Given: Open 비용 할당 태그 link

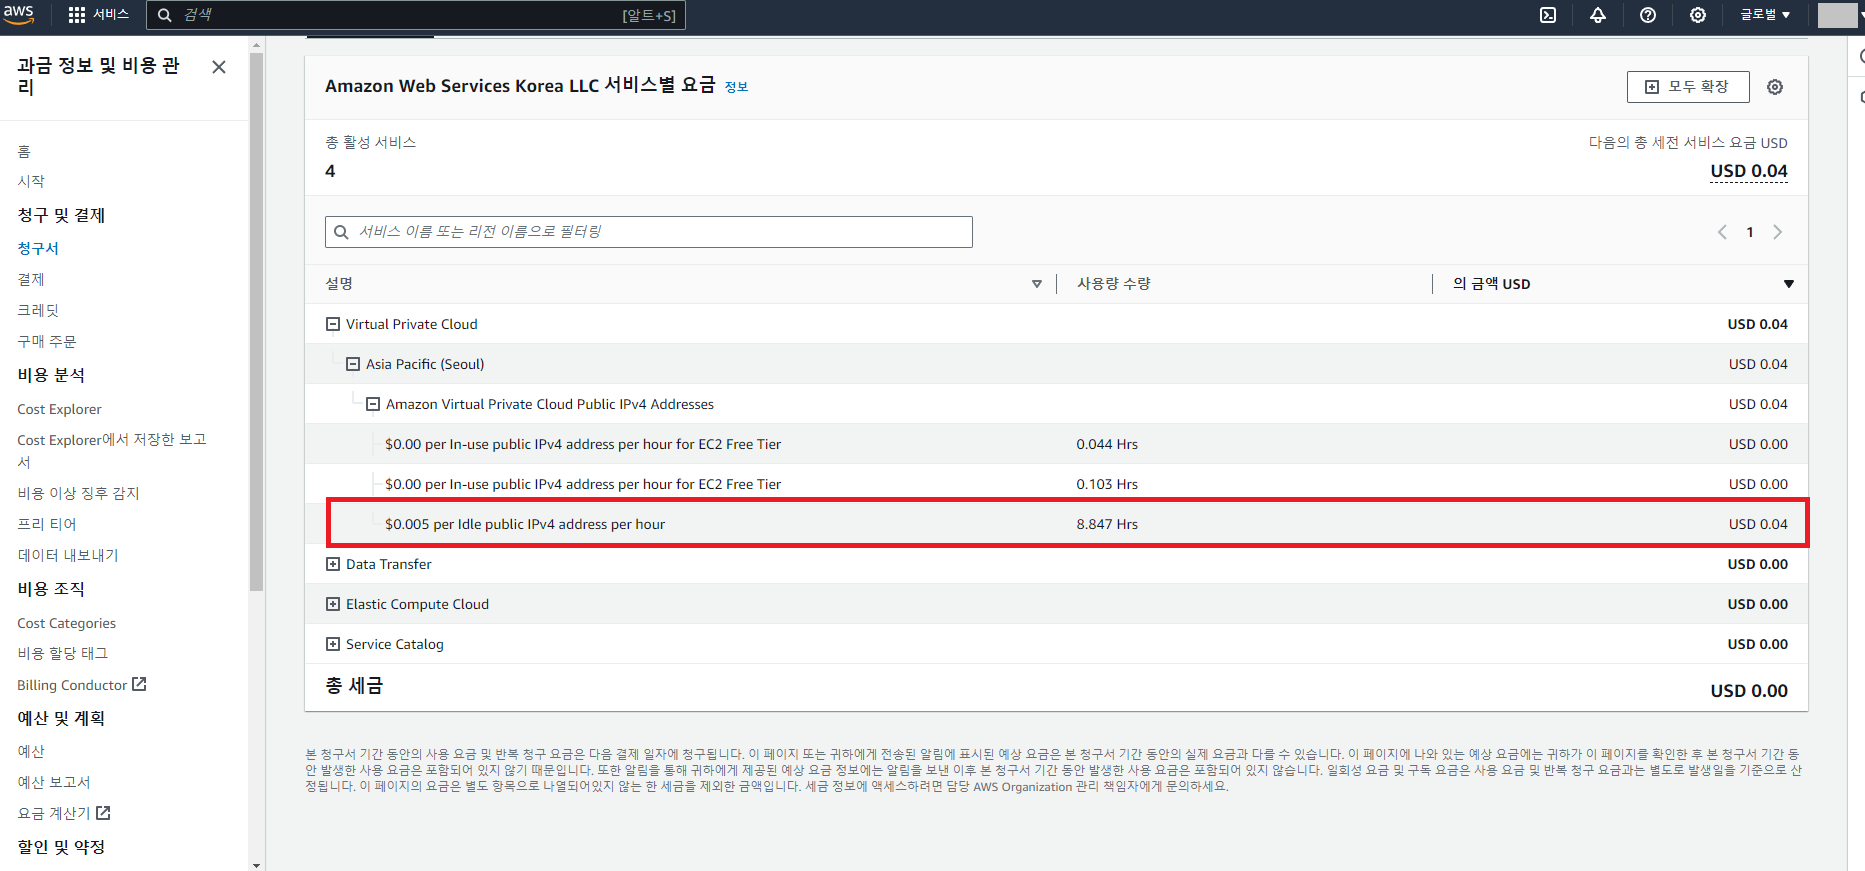Looking at the screenshot, I should click(62, 653).
